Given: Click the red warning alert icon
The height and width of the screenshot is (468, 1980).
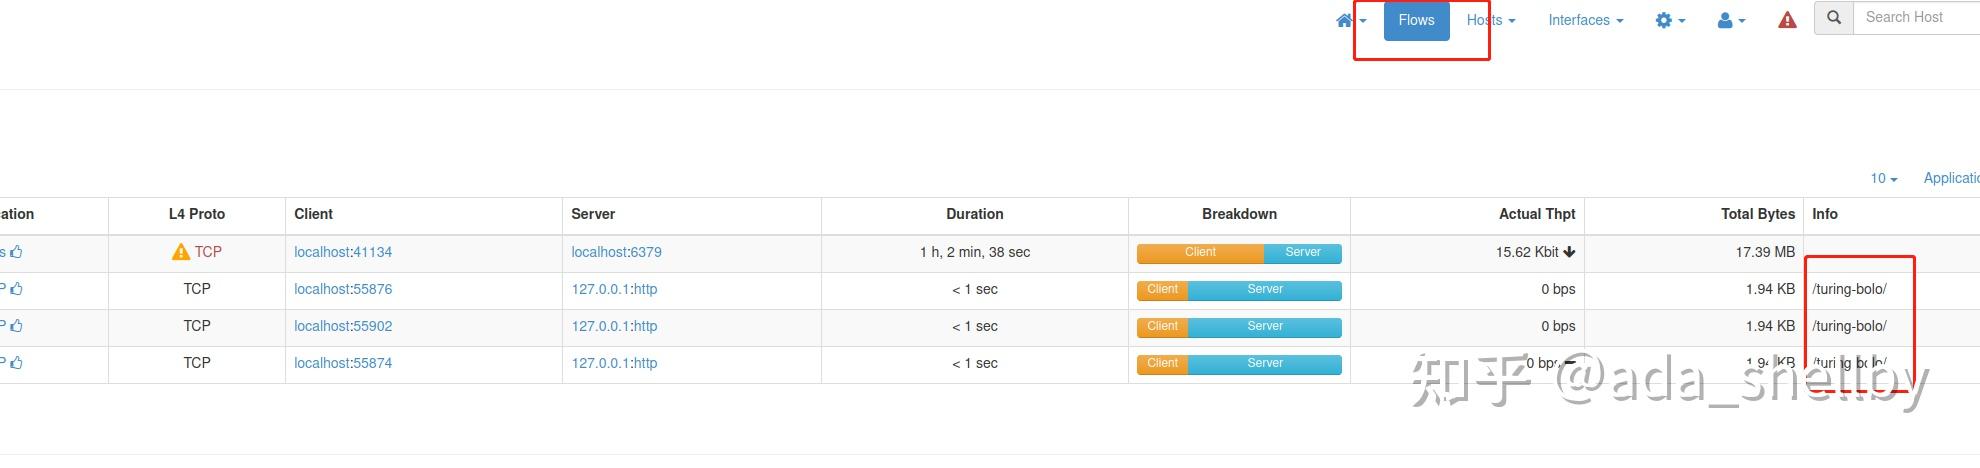Looking at the screenshot, I should (1787, 21).
